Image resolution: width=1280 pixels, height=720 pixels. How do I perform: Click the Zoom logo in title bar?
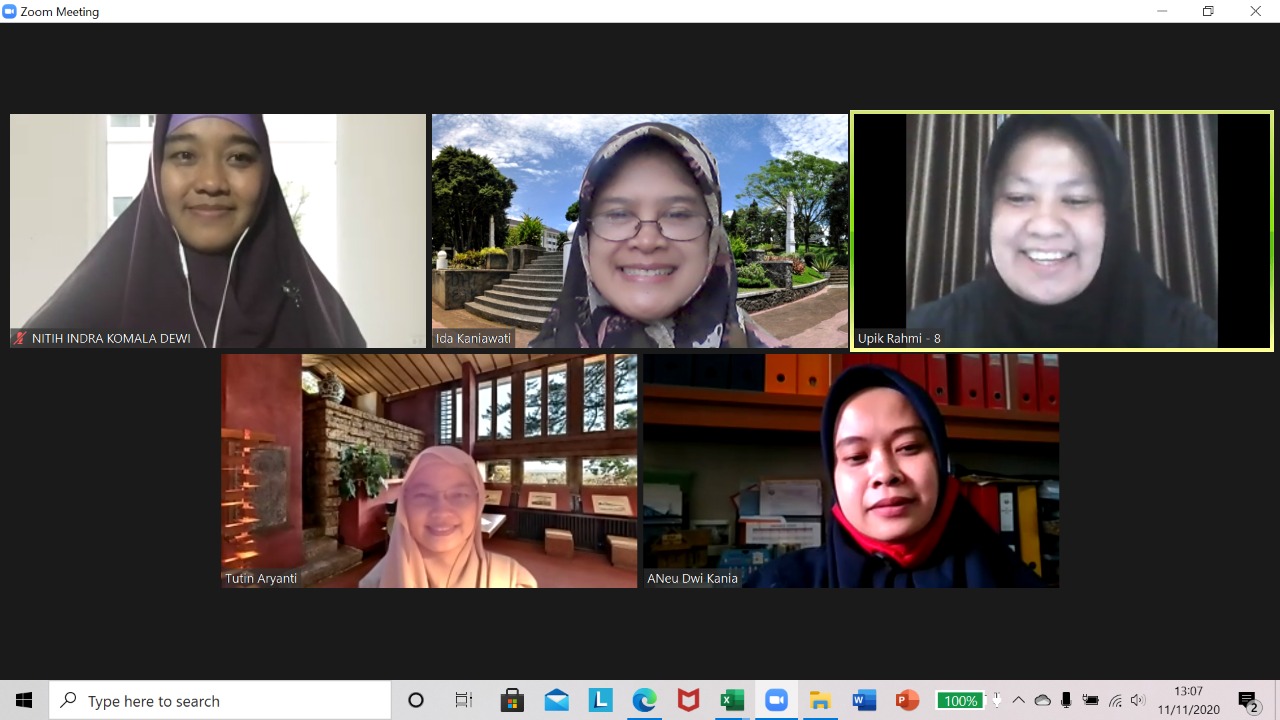click(10, 12)
